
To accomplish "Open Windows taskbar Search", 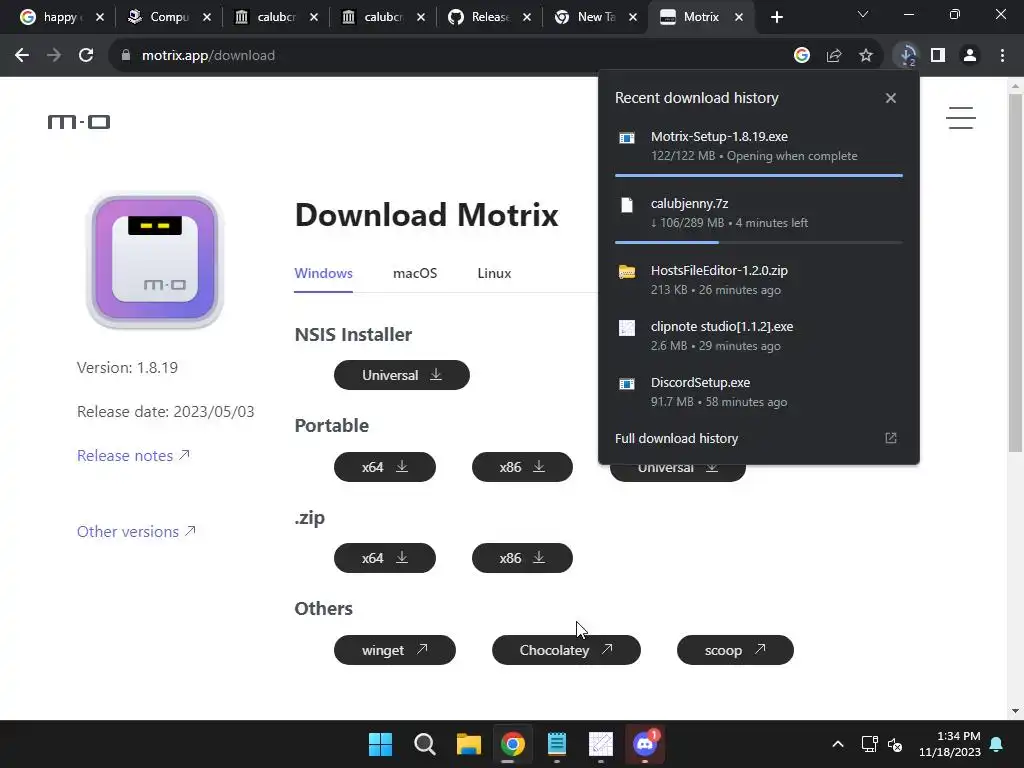I will 424,744.
